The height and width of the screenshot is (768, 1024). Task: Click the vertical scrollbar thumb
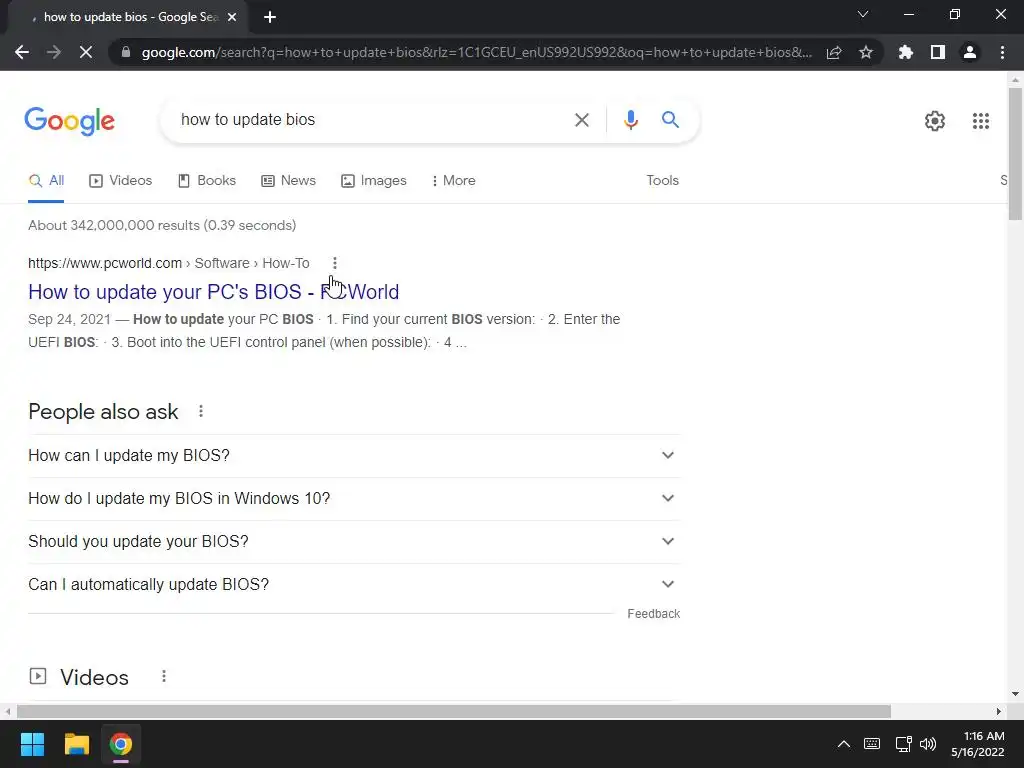[x=1015, y=154]
